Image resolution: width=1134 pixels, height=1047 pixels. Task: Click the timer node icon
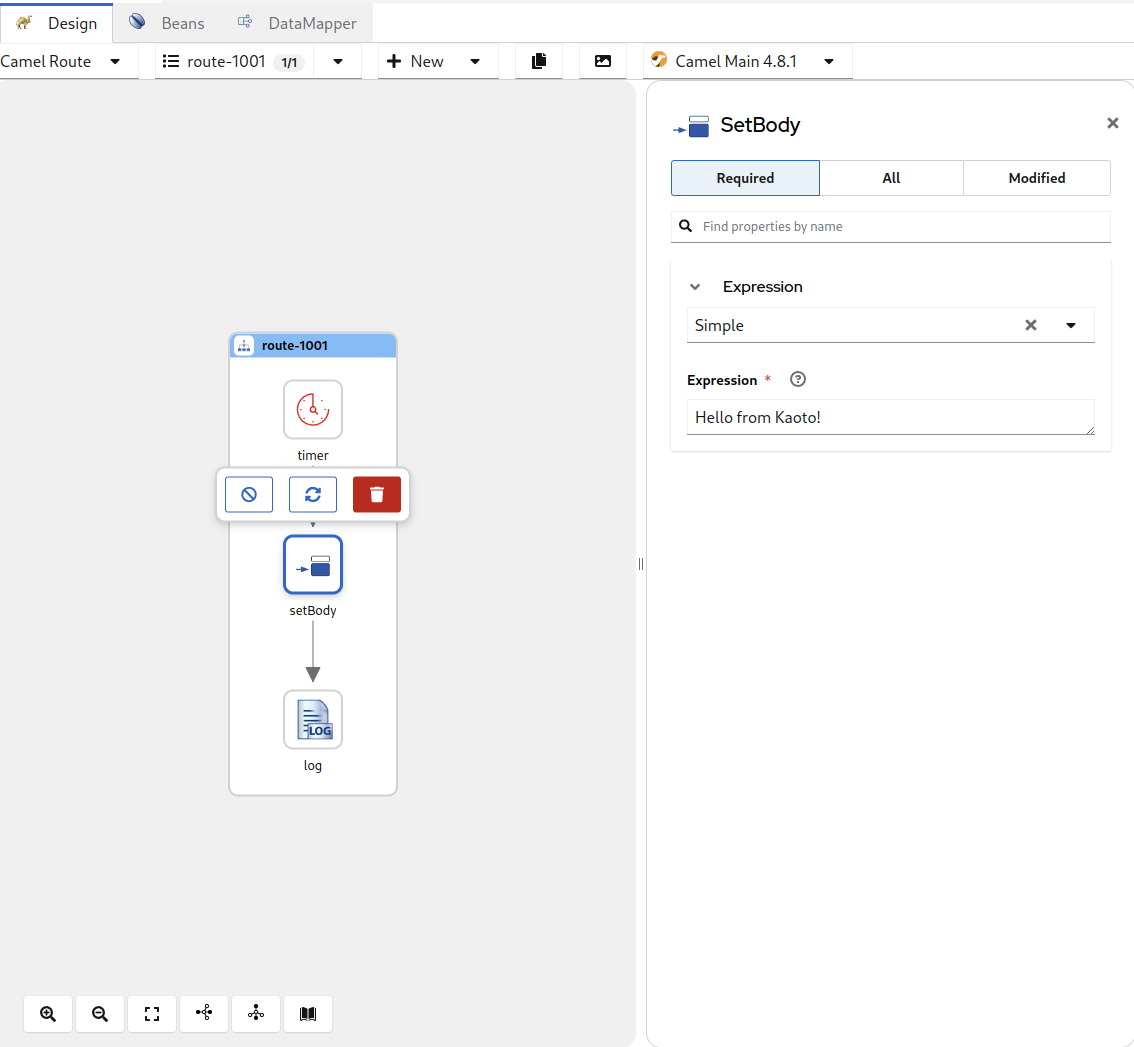312,409
